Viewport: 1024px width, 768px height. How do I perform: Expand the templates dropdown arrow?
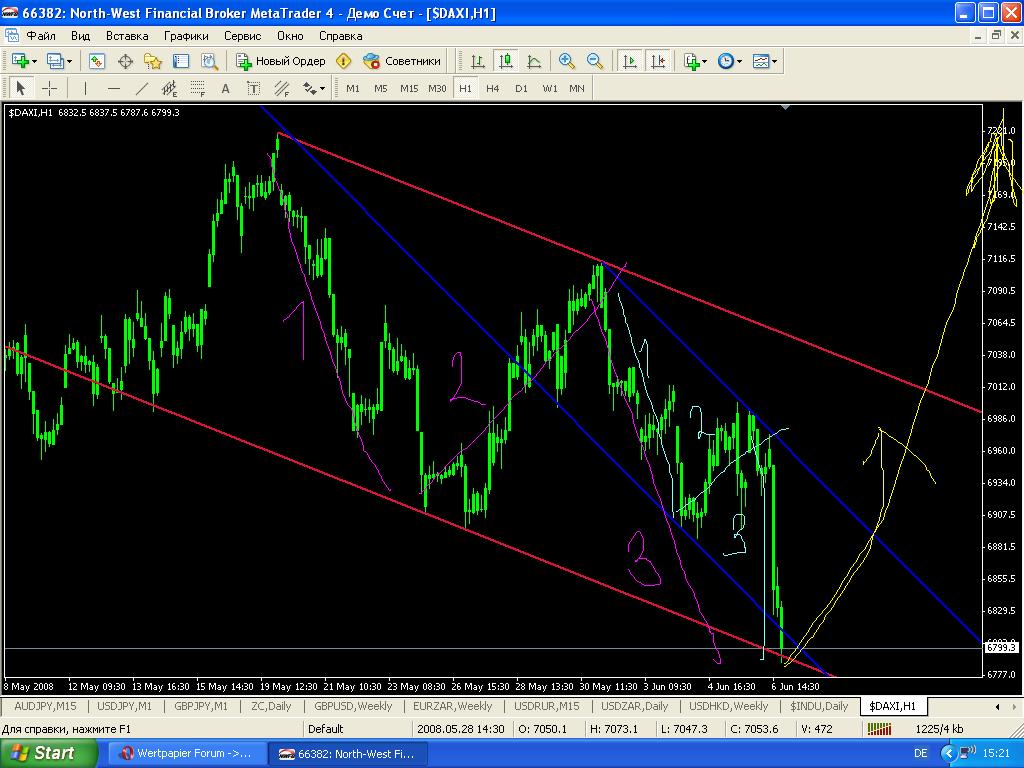tap(775, 61)
